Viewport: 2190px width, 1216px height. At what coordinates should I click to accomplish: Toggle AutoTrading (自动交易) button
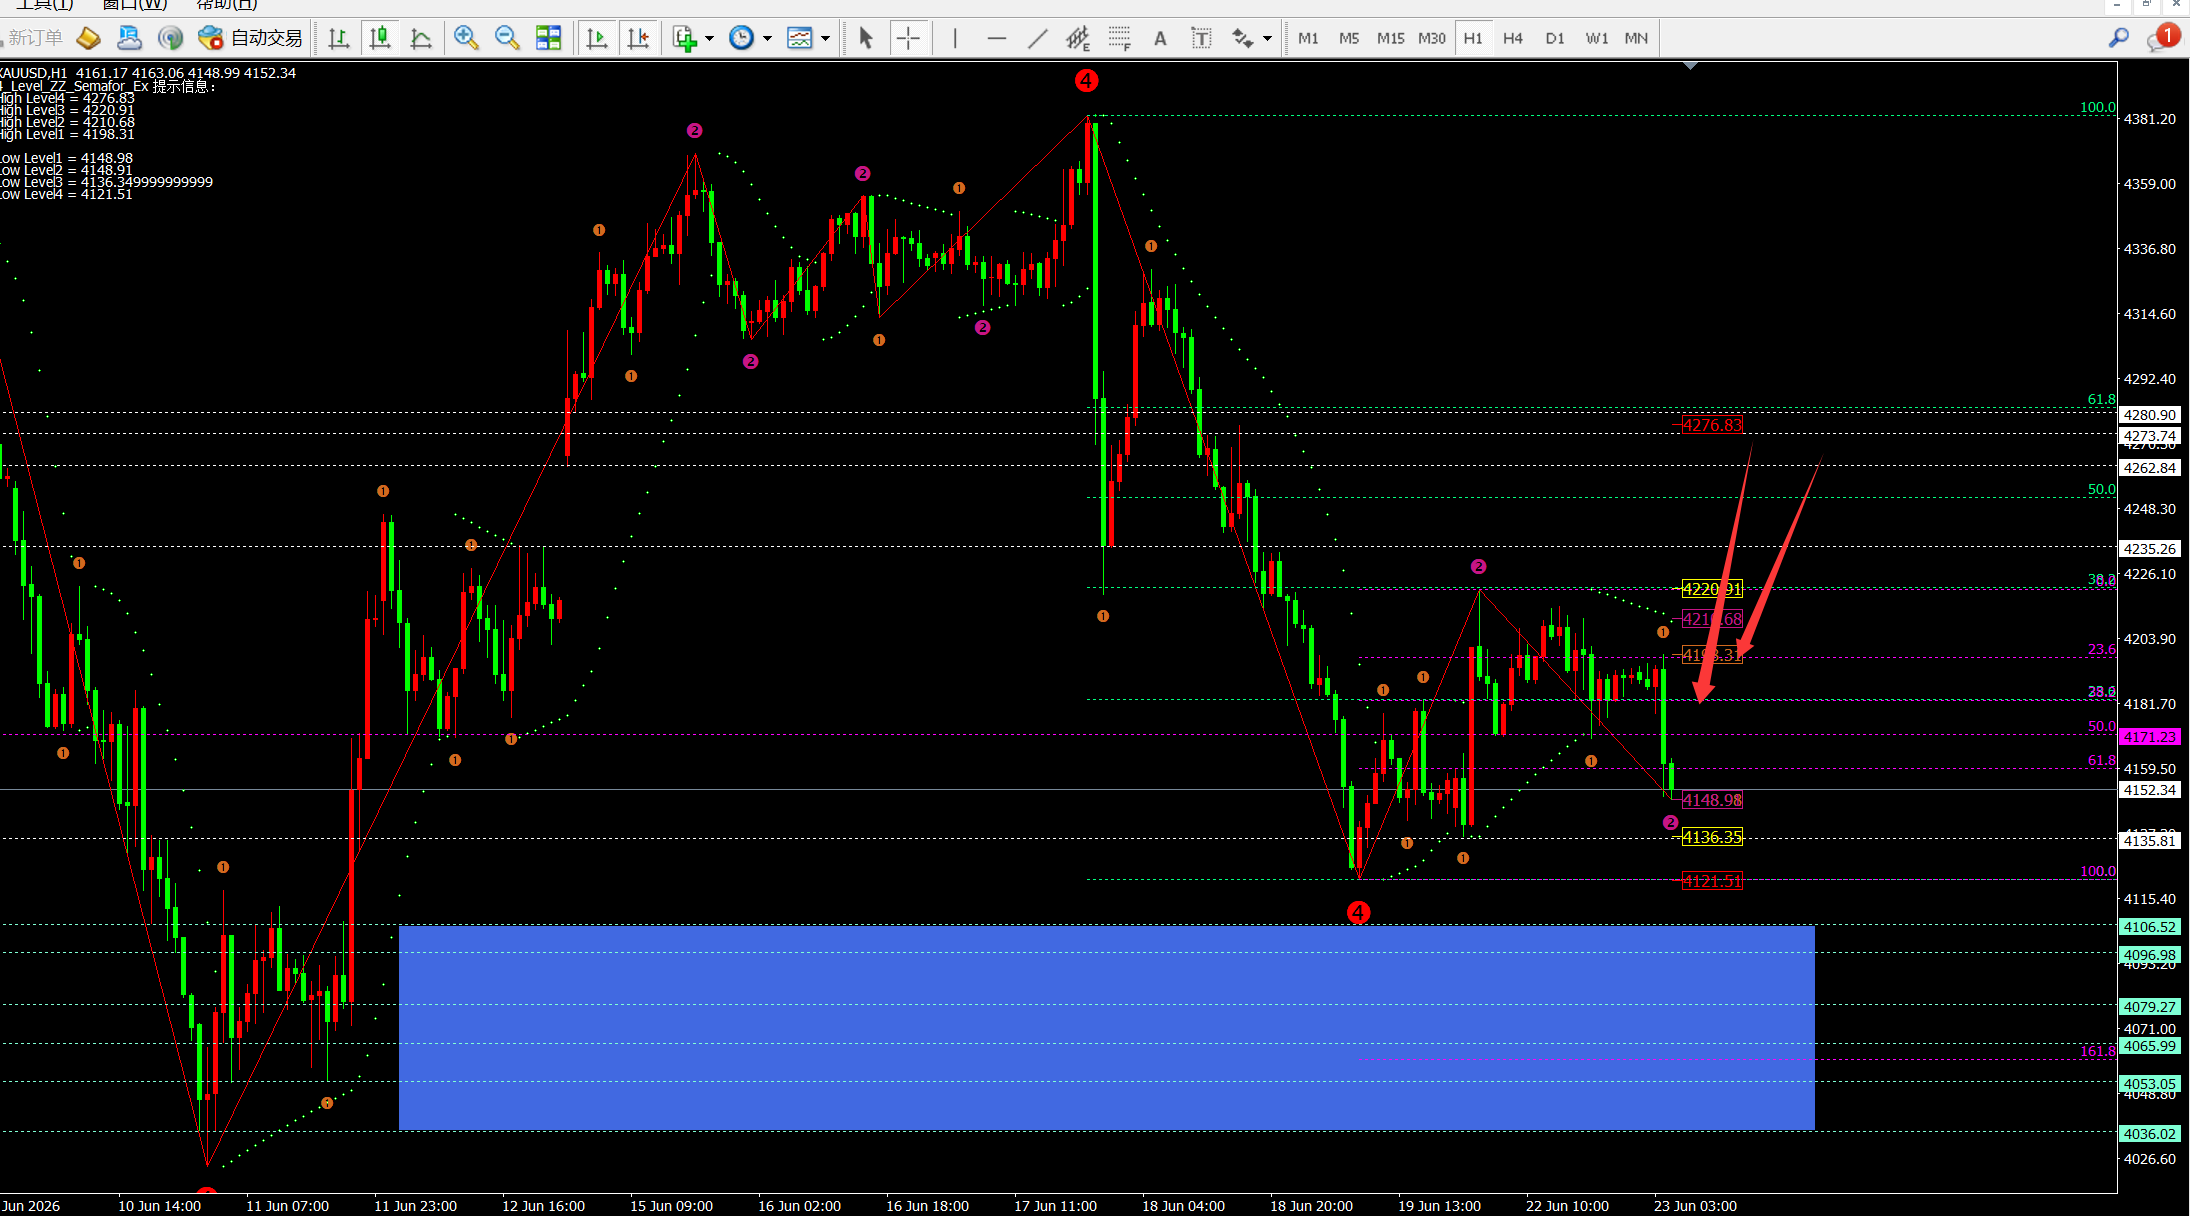pos(250,38)
